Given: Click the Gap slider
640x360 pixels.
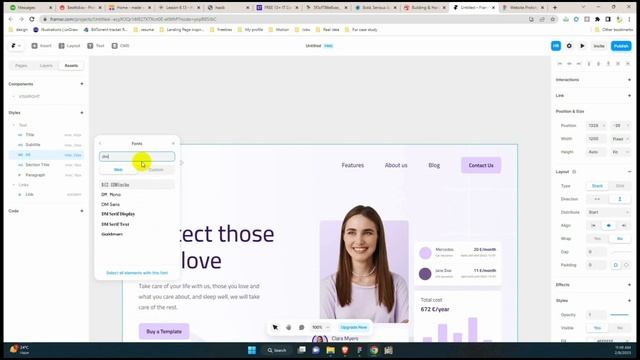Looking at the screenshot, I should pyautogui.click(x=620, y=252).
